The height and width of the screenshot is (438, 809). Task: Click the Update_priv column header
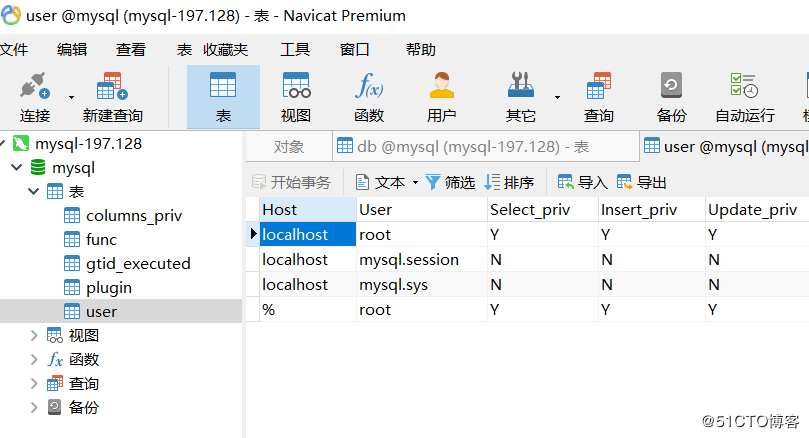(757, 209)
